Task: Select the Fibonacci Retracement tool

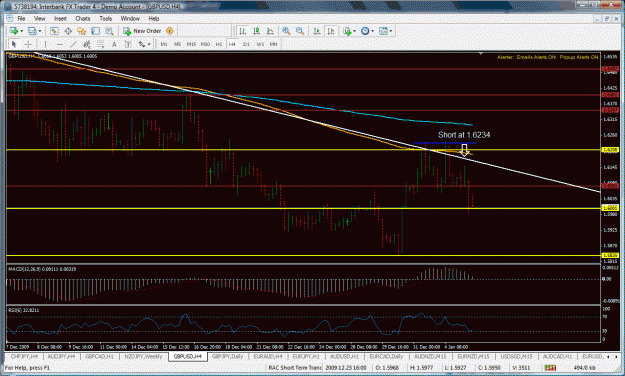Action: [x=100, y=44]
